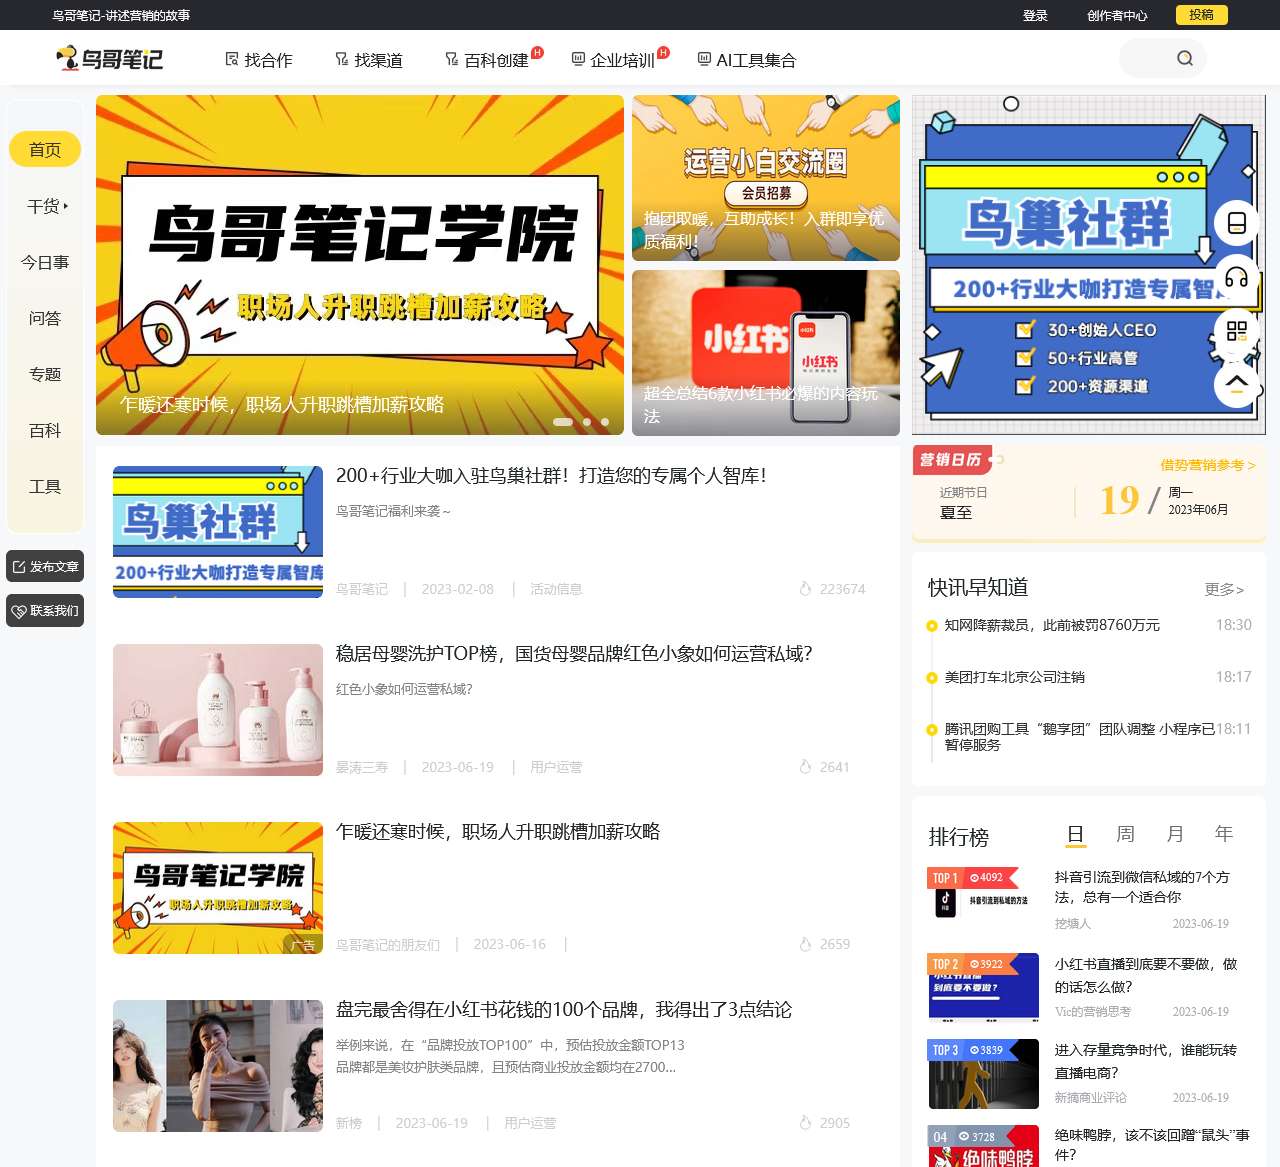1280x1167 pixels.
Task: Click the 找渠道 menu icon
Action: pos(342,59)
